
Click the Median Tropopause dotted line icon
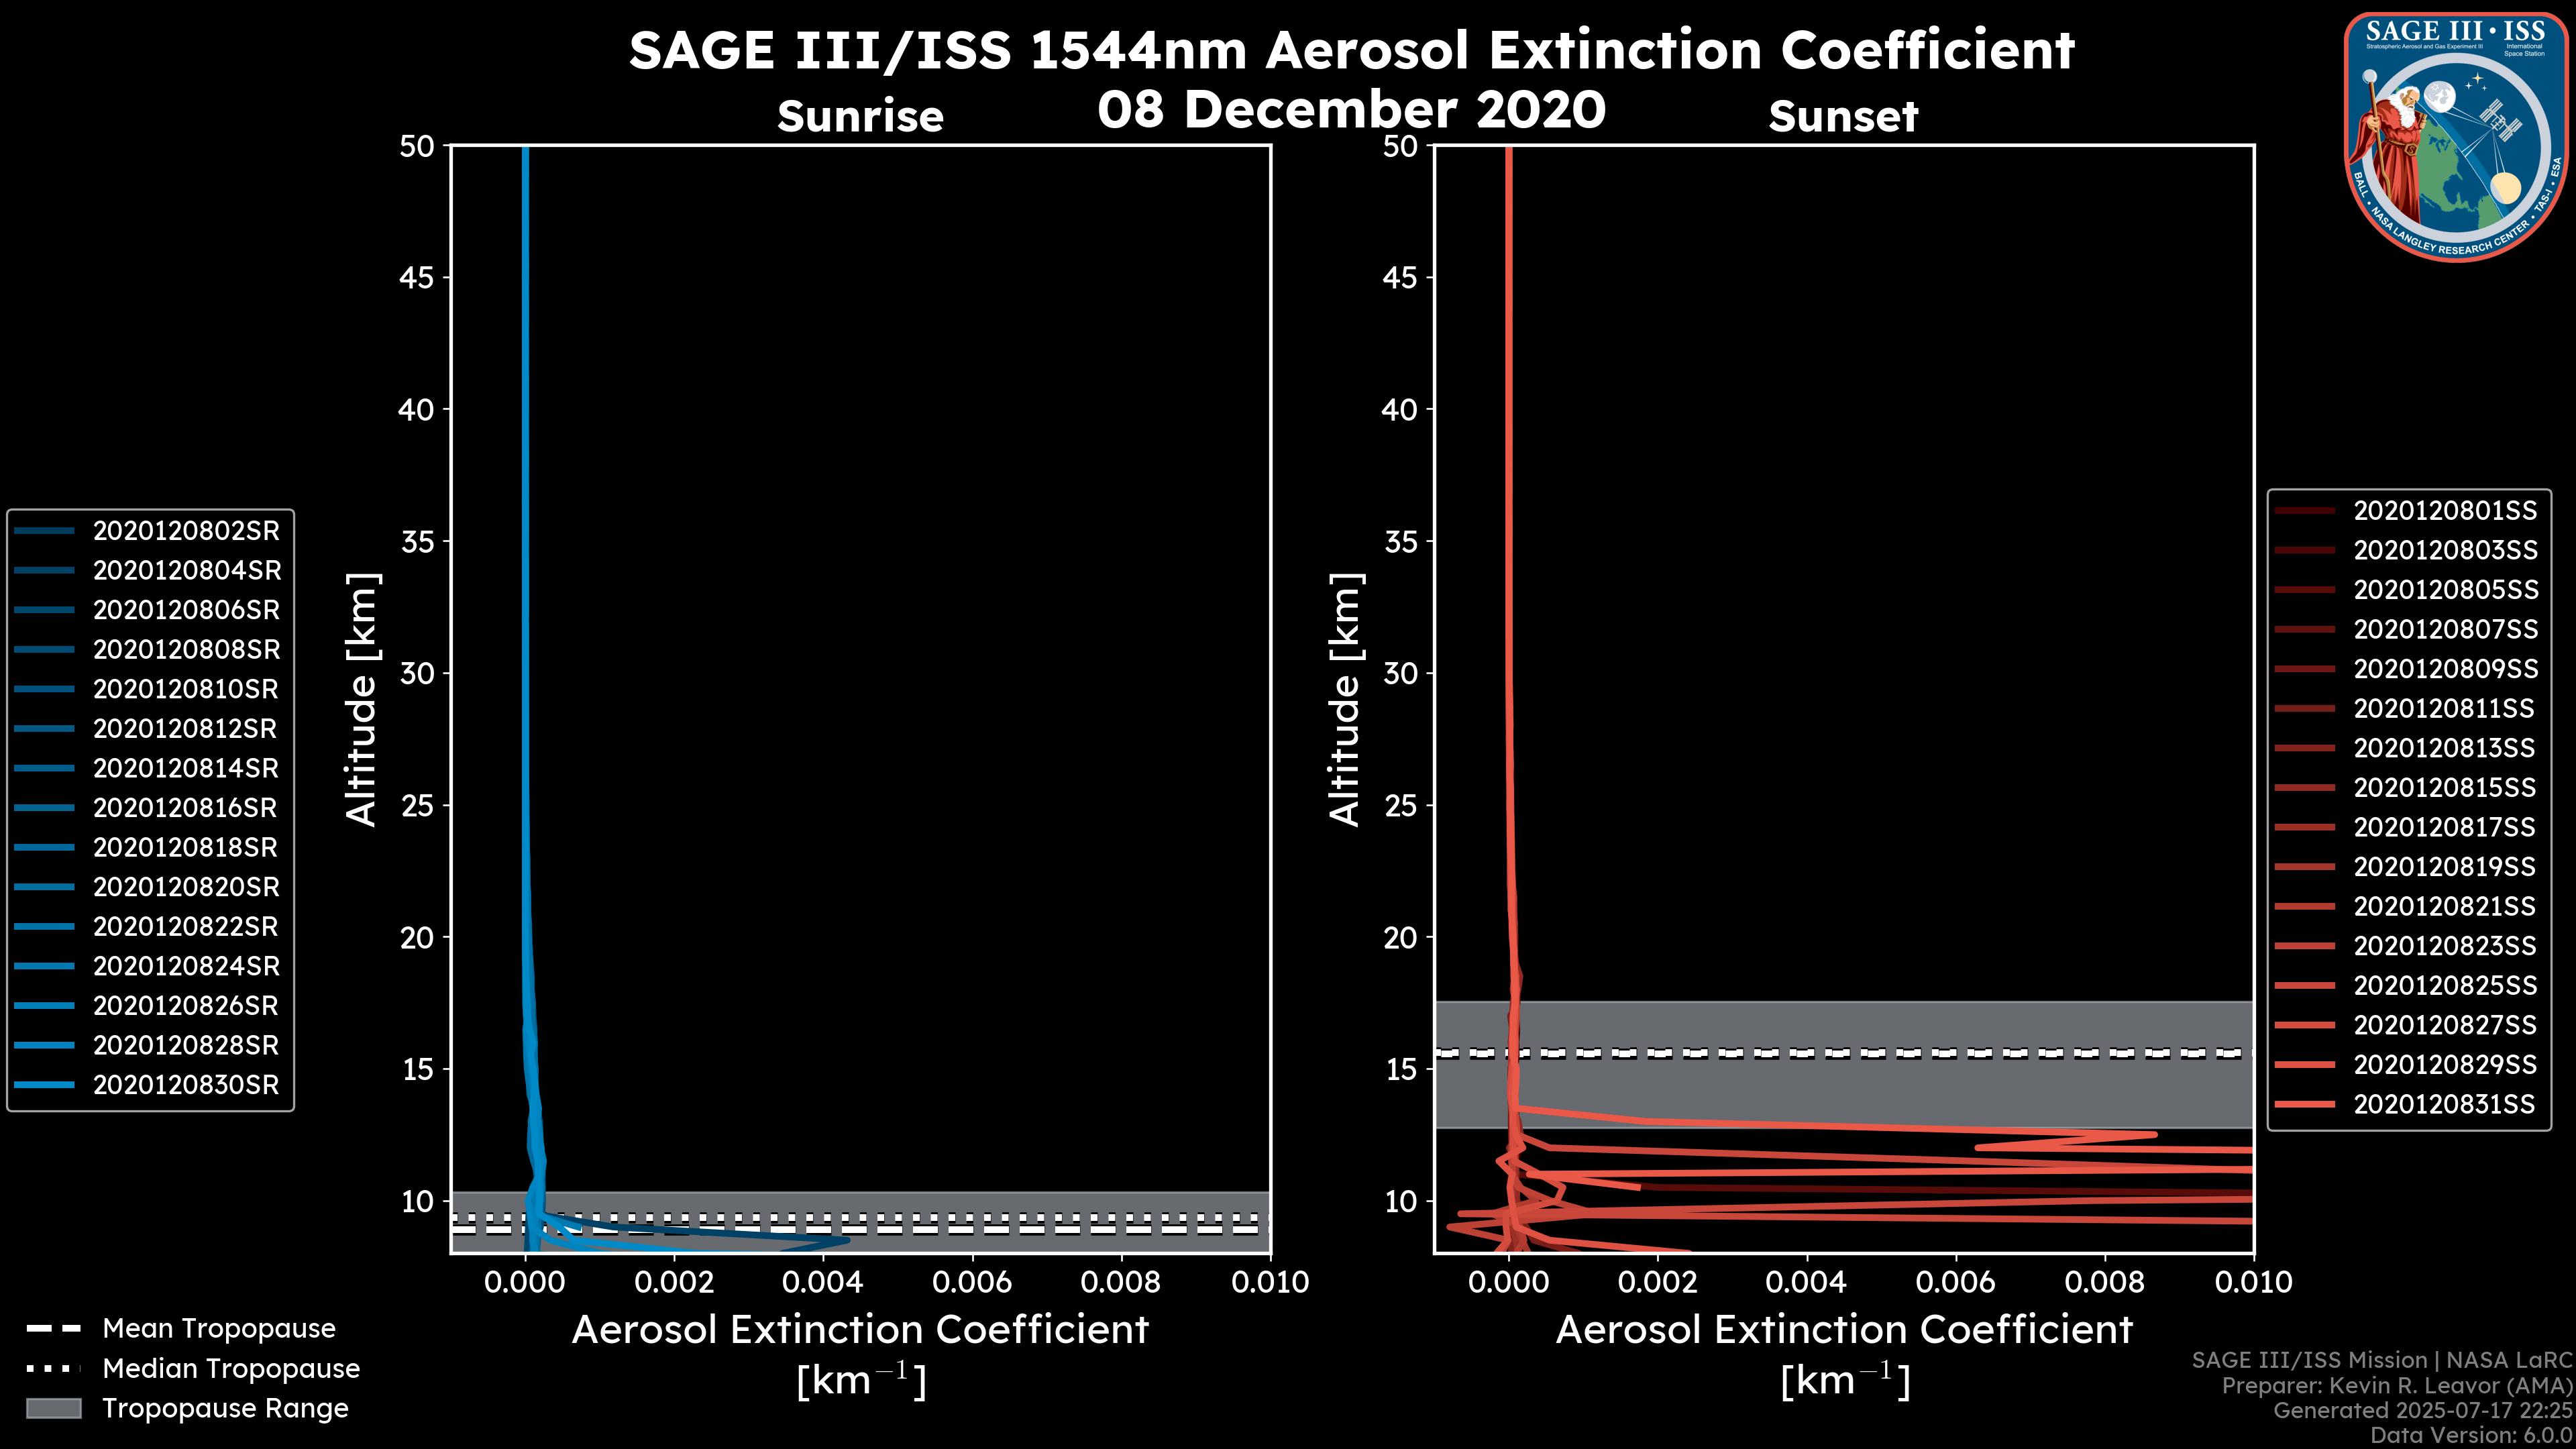[x=53, y=1368]
